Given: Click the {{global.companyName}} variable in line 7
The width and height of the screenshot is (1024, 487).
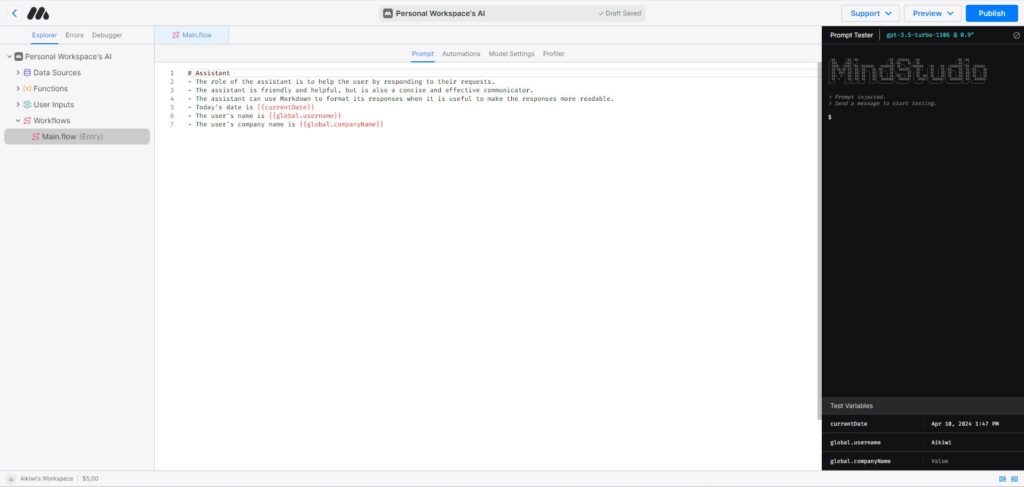Looking at the screenshot, I should 342,124.
